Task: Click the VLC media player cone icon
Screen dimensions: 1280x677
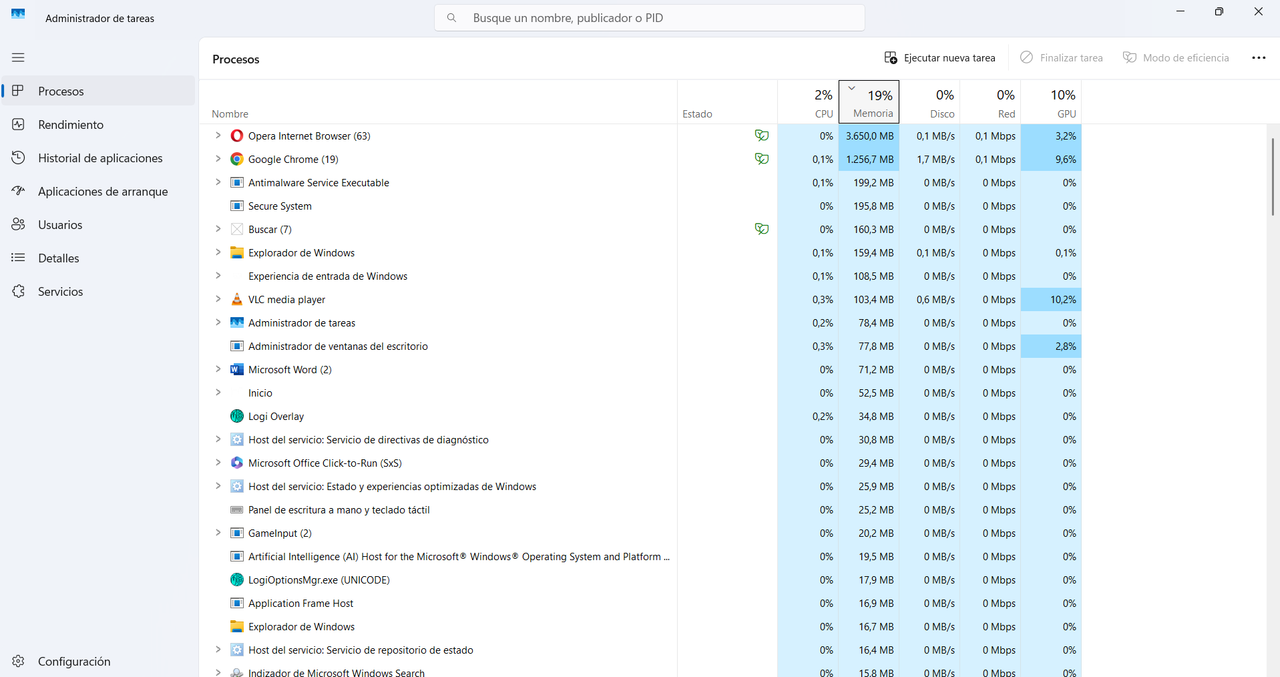Action: tap(237, 299)
